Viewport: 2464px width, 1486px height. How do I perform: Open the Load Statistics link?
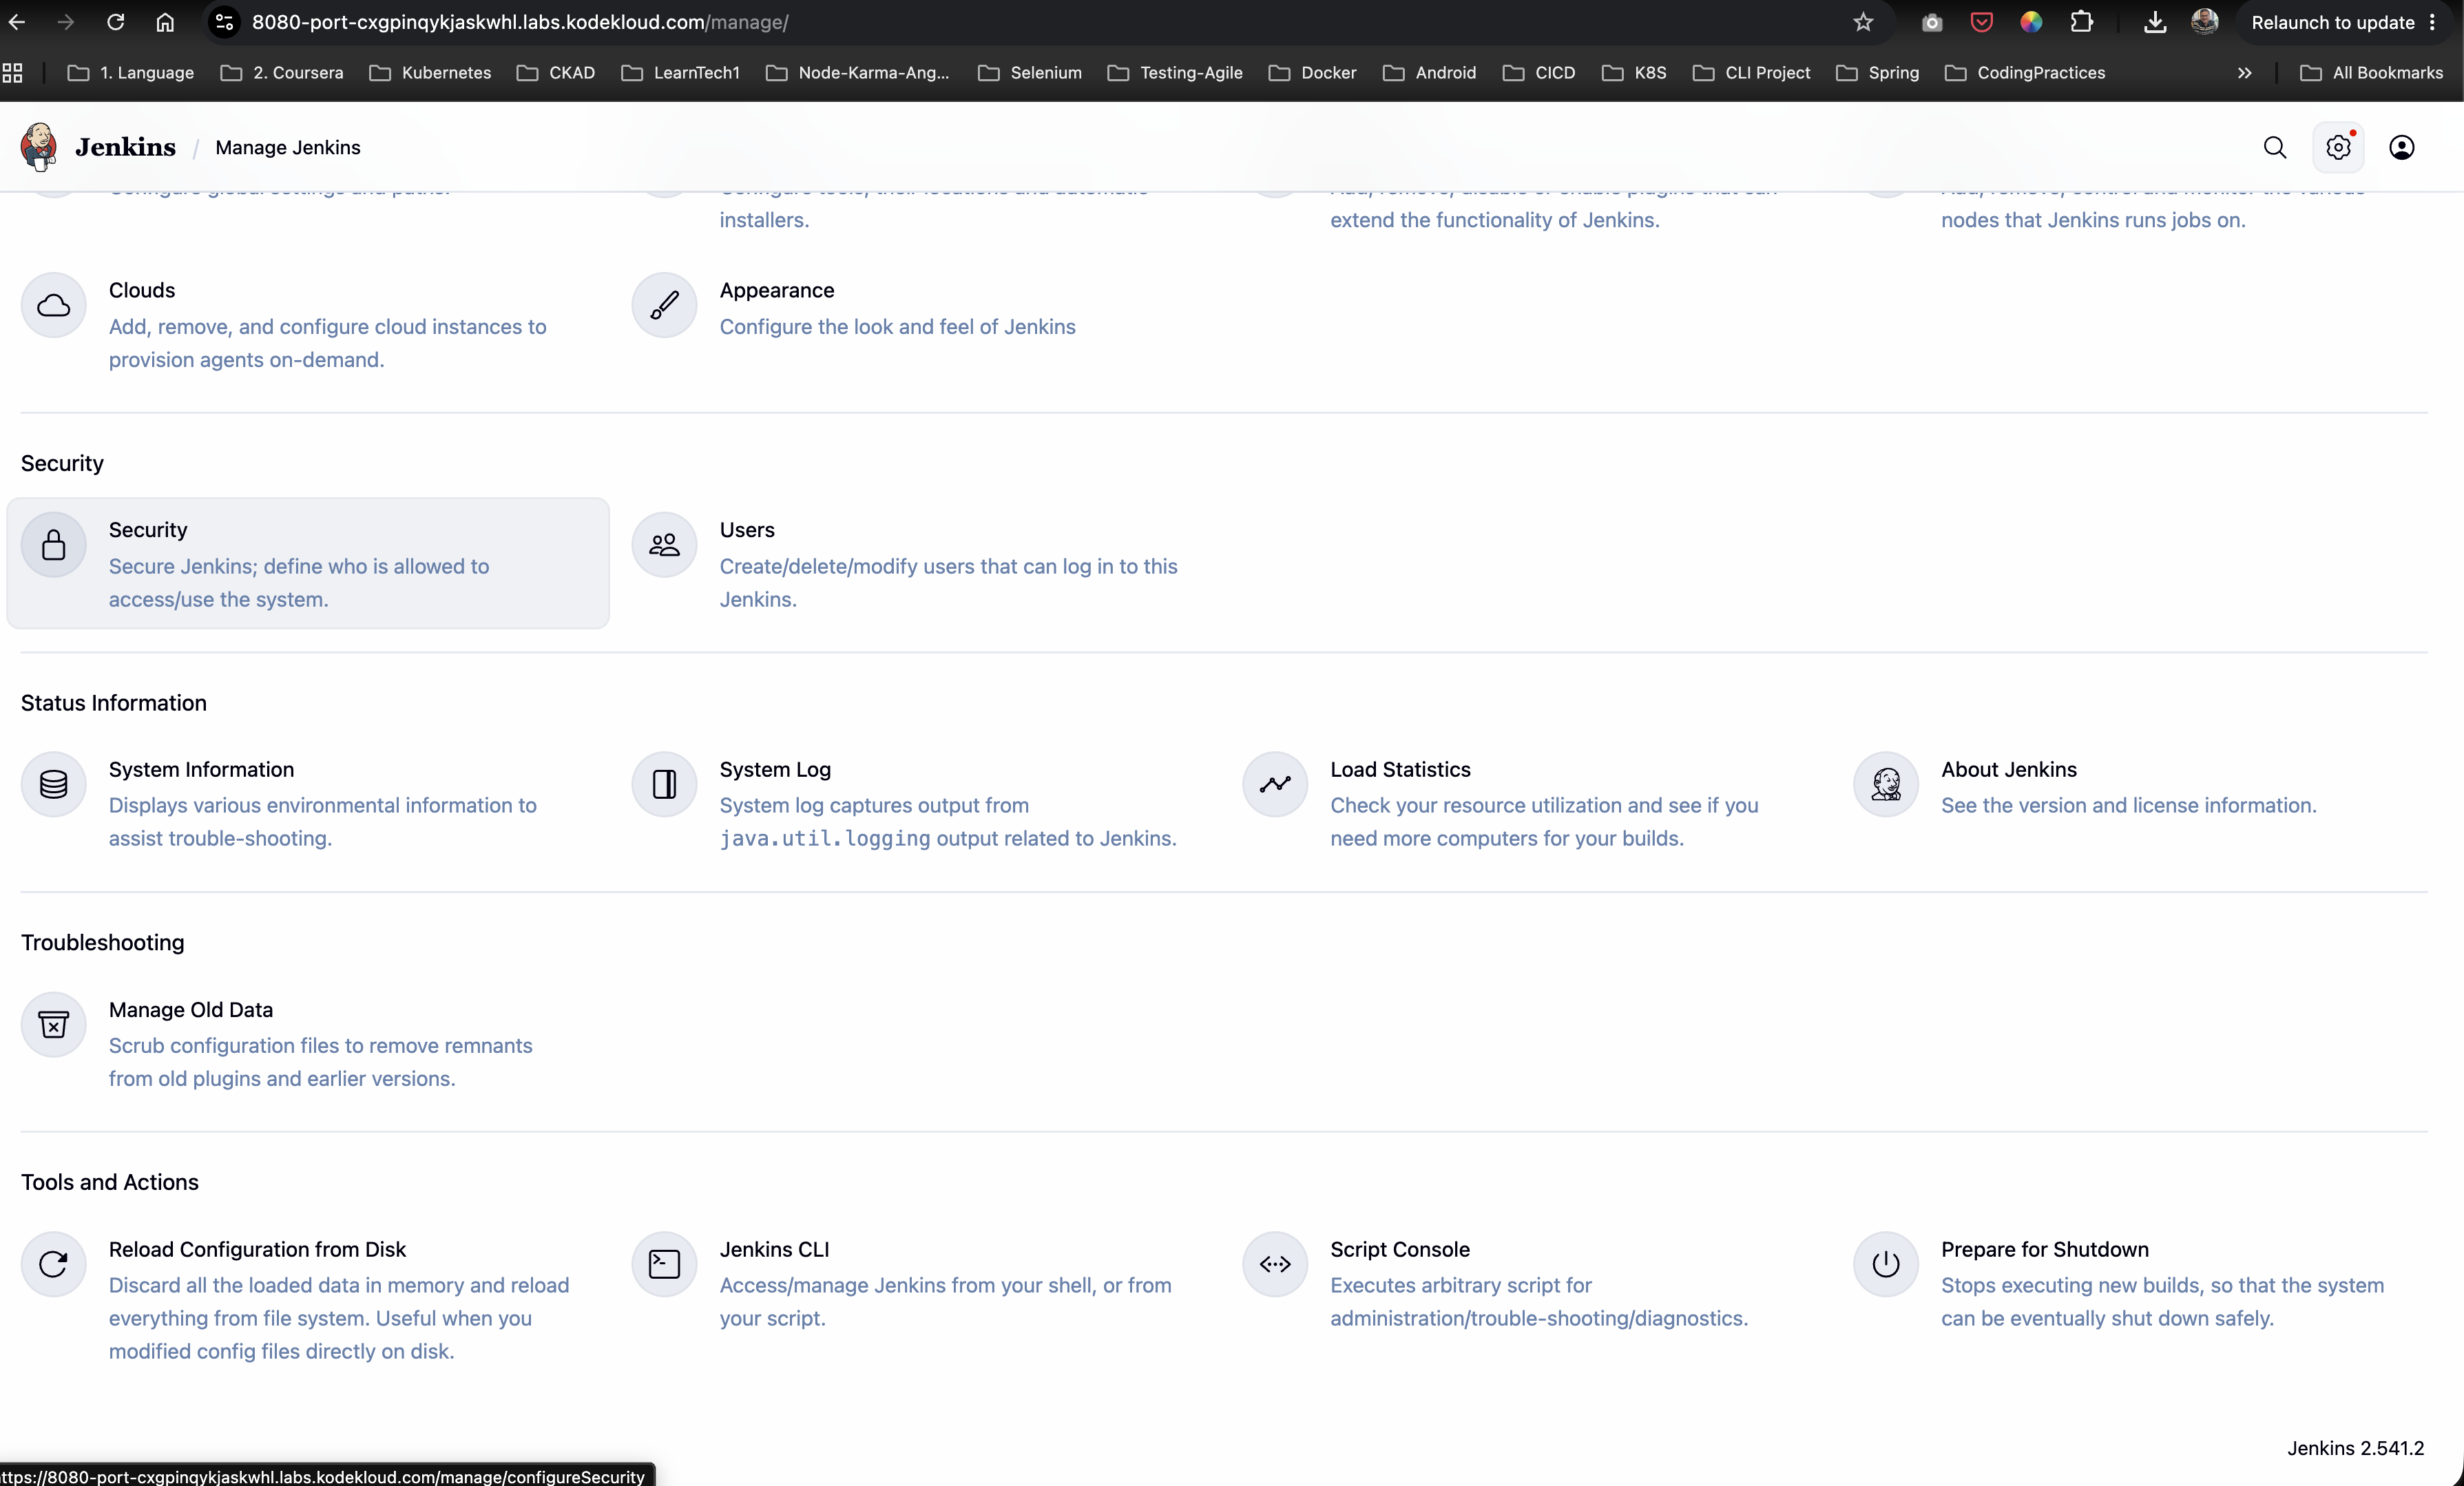click(1400, 769)
